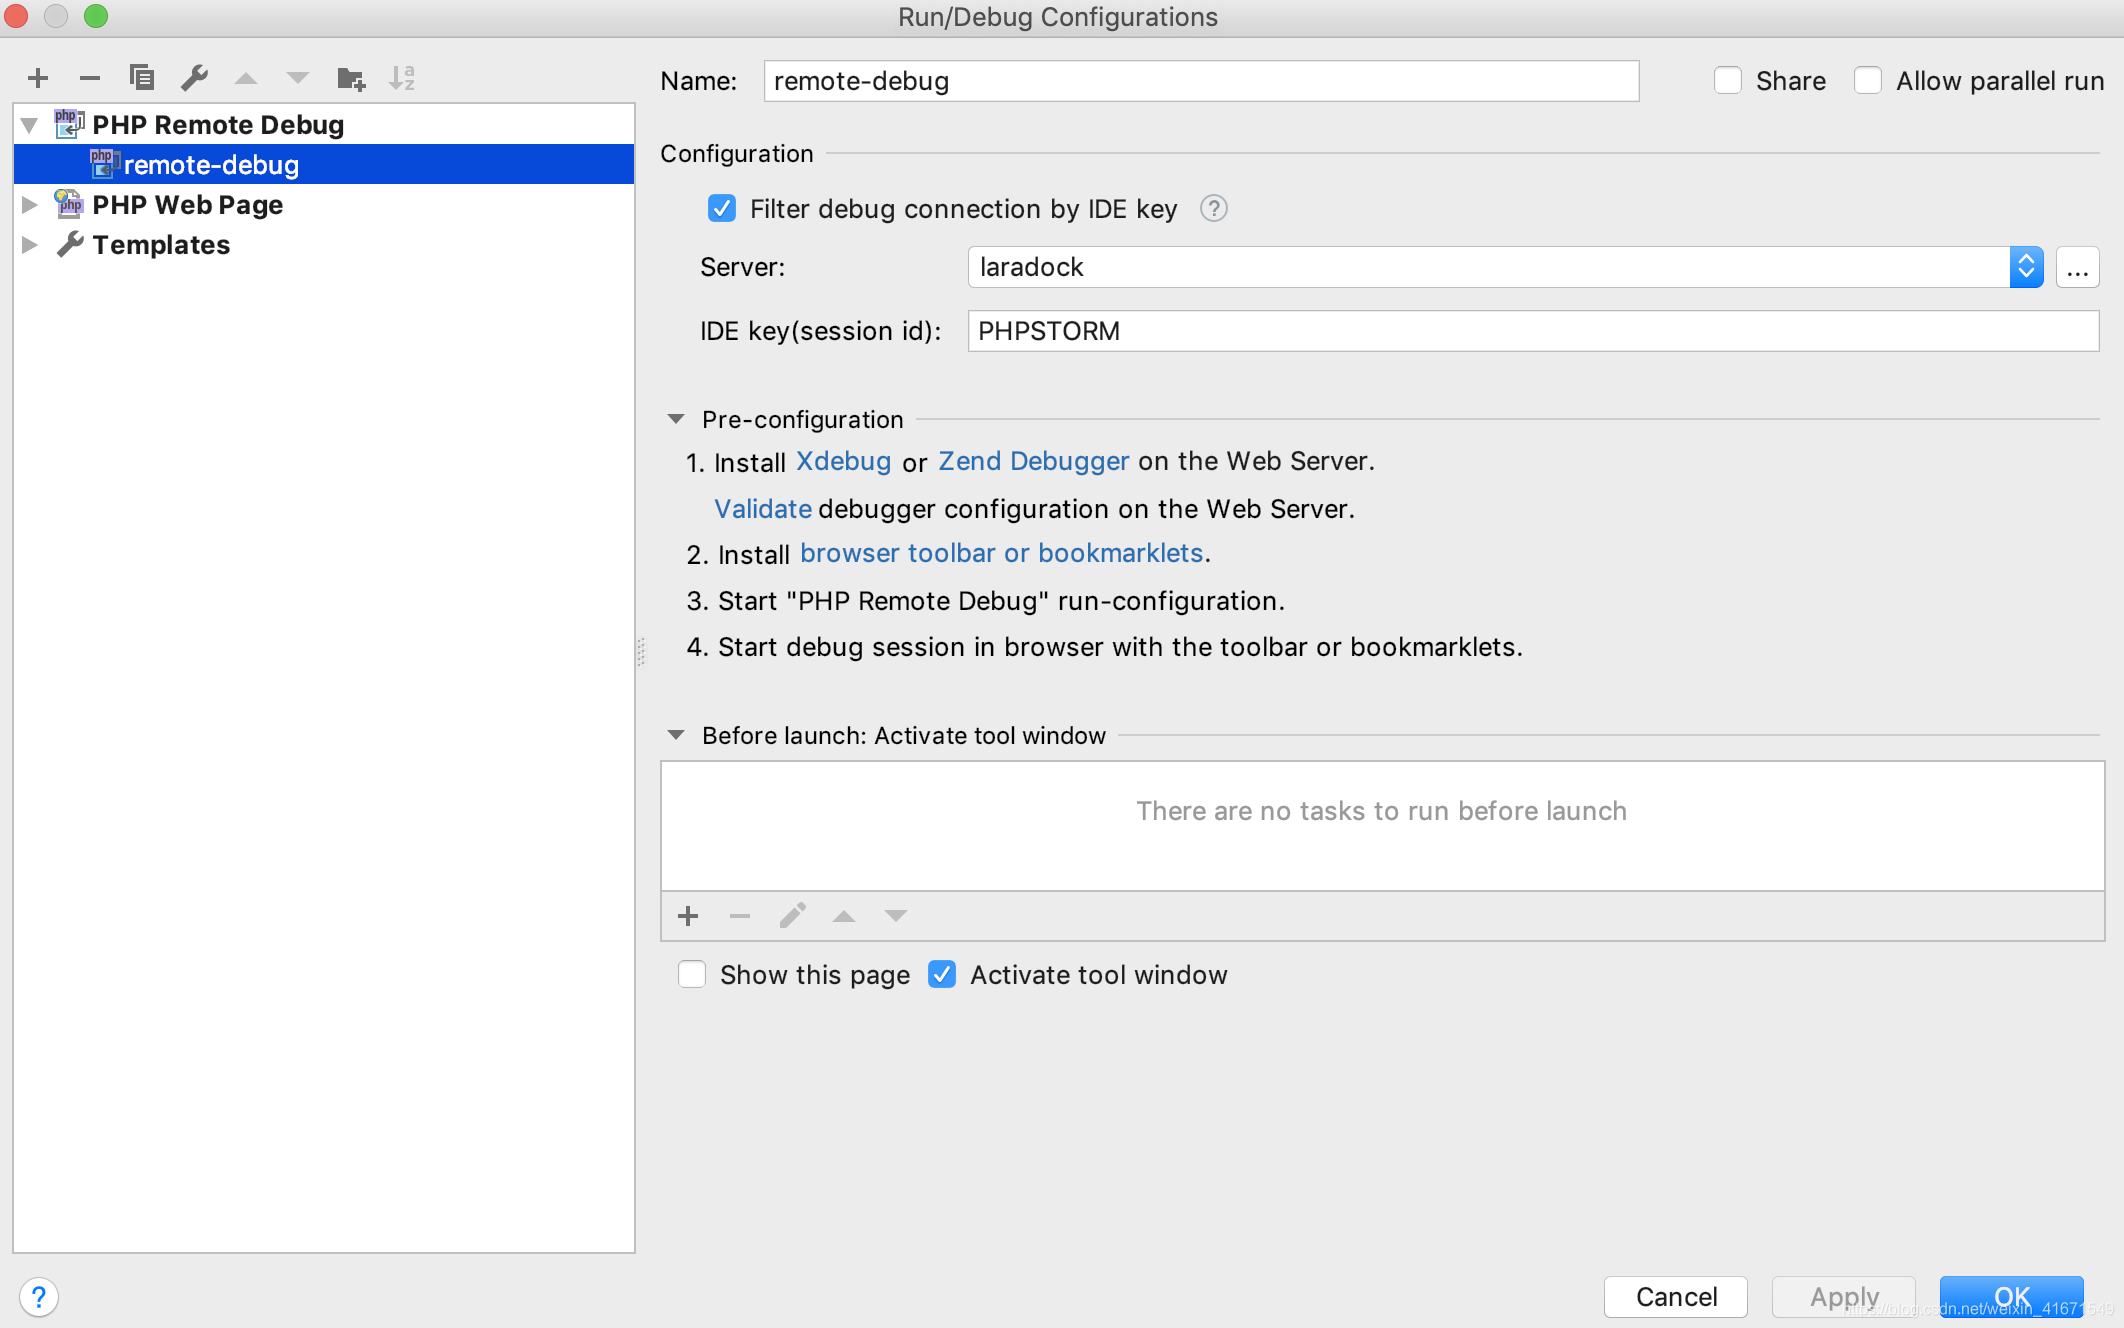2124x1328 pixels.
Task: Move configuration down in the toolbar
Action: pos(298,78)
